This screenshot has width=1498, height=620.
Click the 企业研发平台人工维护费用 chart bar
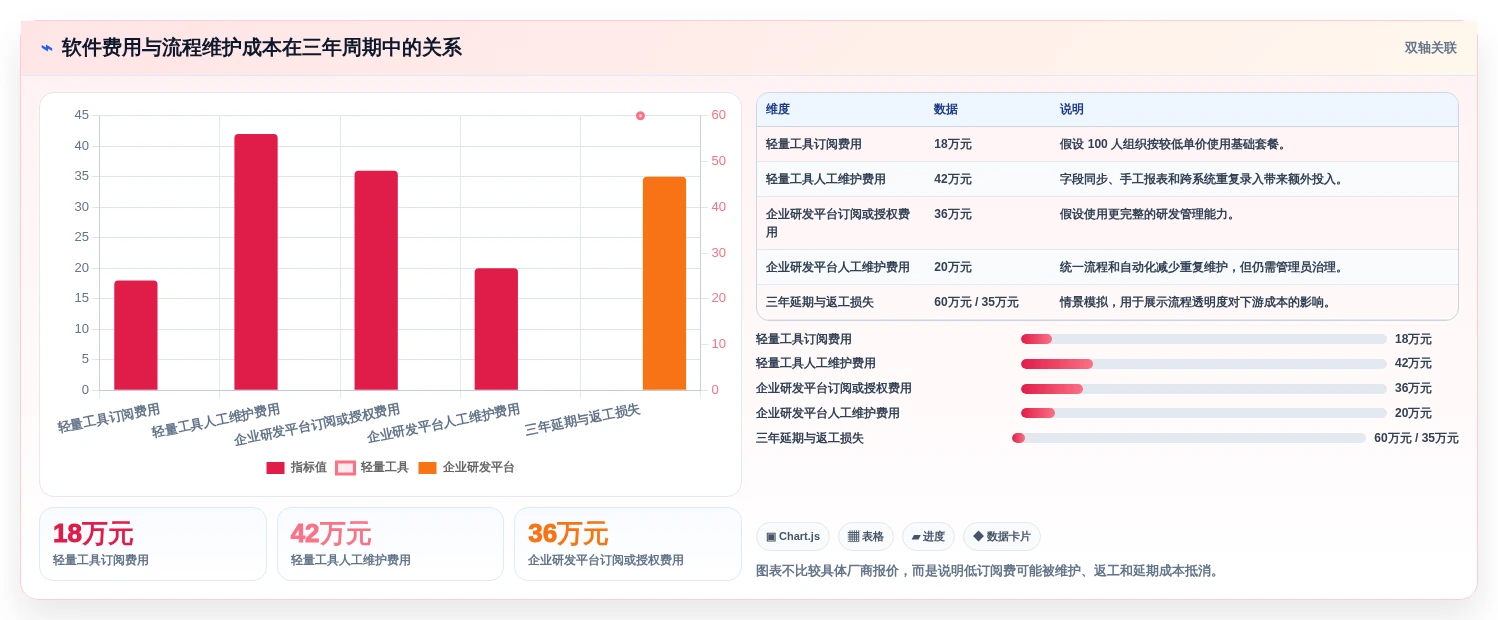coord(496,329)
